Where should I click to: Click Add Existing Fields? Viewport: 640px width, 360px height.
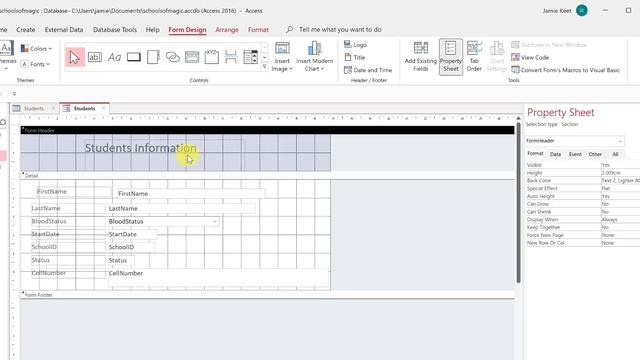point(420,57)
